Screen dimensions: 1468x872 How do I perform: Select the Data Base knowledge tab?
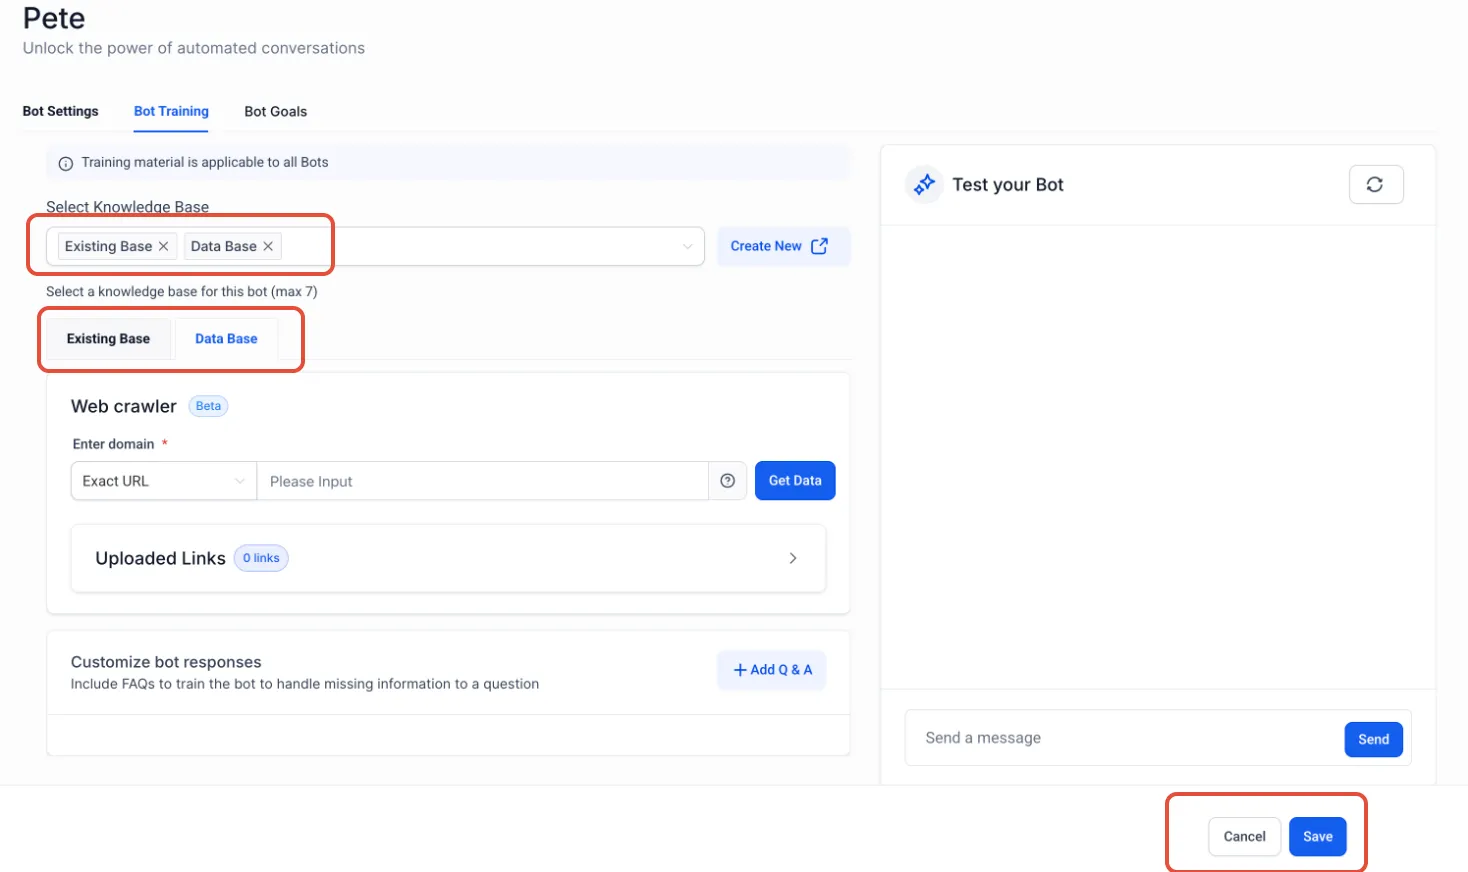click(226, 339)
